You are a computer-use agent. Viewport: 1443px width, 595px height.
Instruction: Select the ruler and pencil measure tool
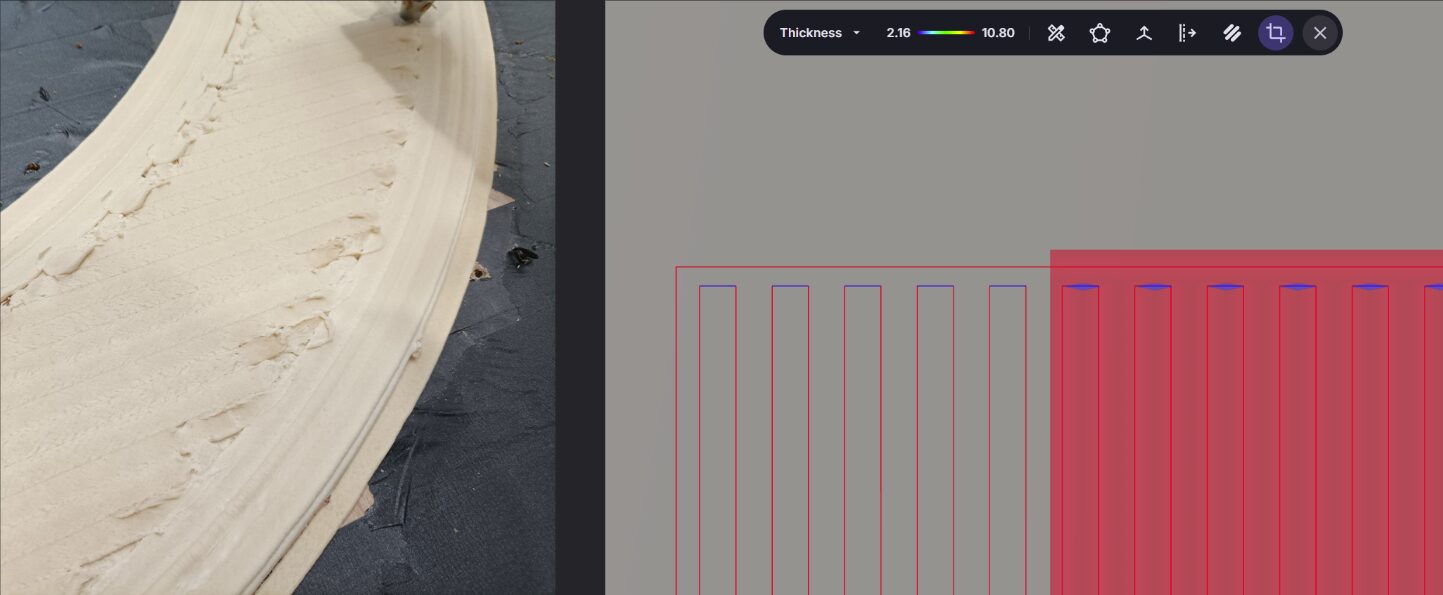point(1056,33)
